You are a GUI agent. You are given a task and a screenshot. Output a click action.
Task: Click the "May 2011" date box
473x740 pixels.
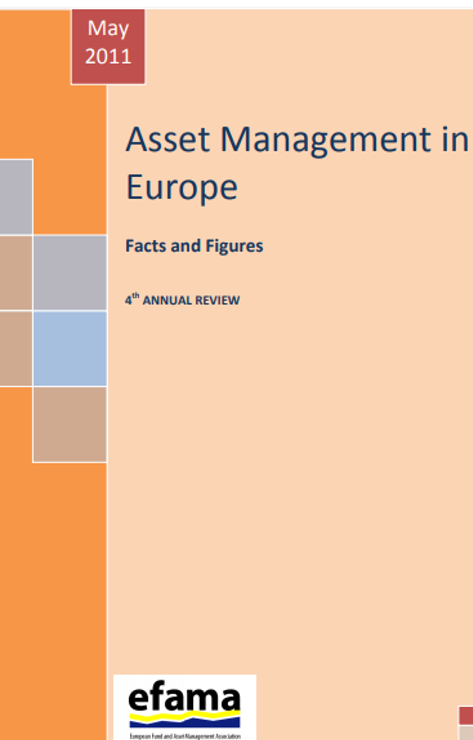[108, 46]
